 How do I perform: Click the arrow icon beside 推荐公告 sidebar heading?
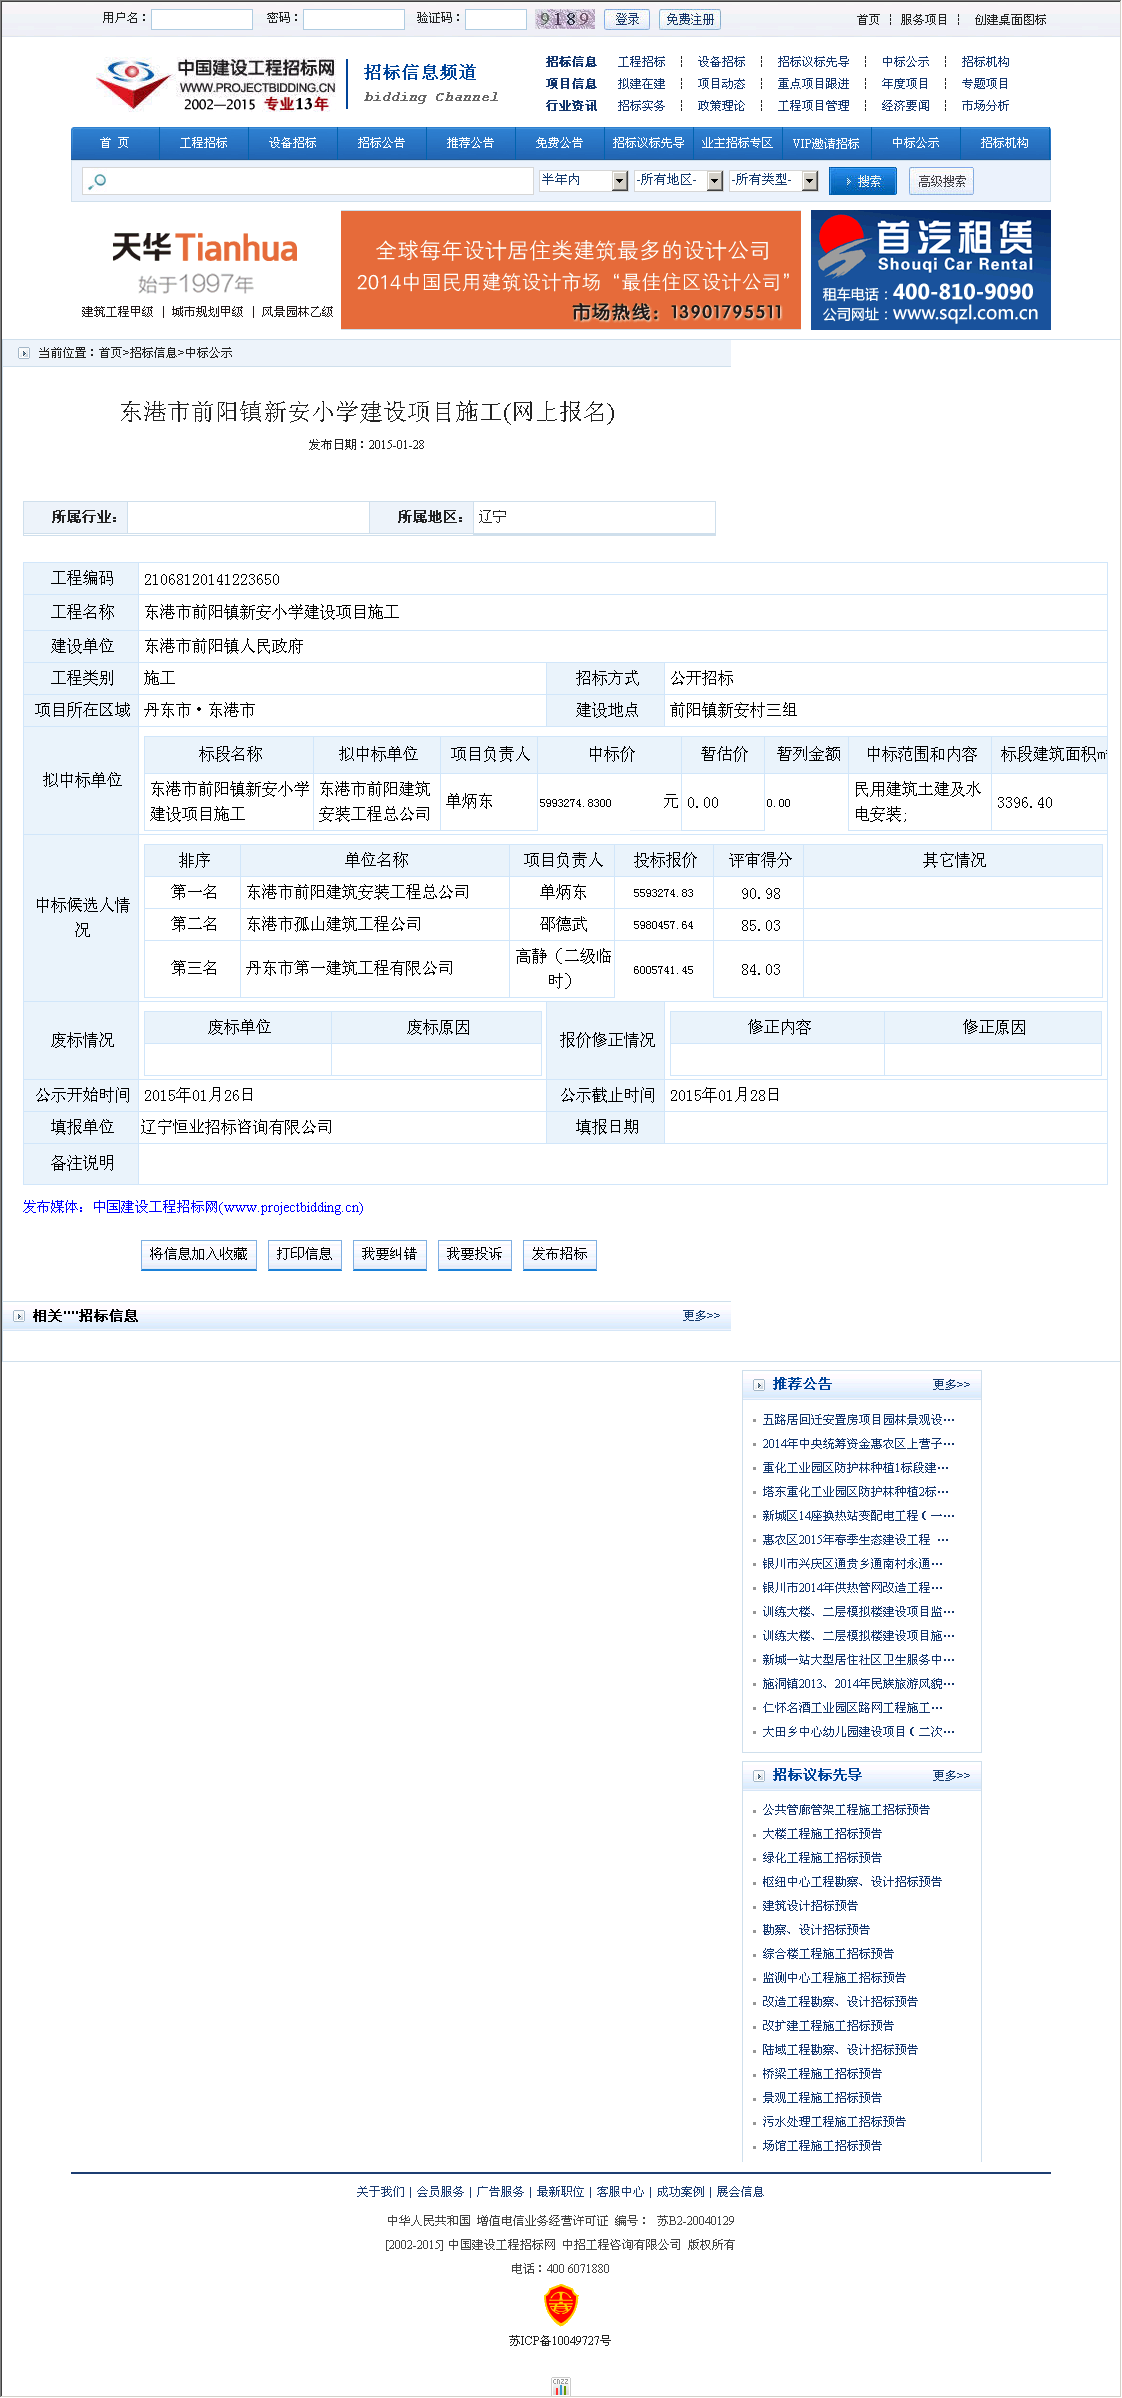click(759, 1385)
